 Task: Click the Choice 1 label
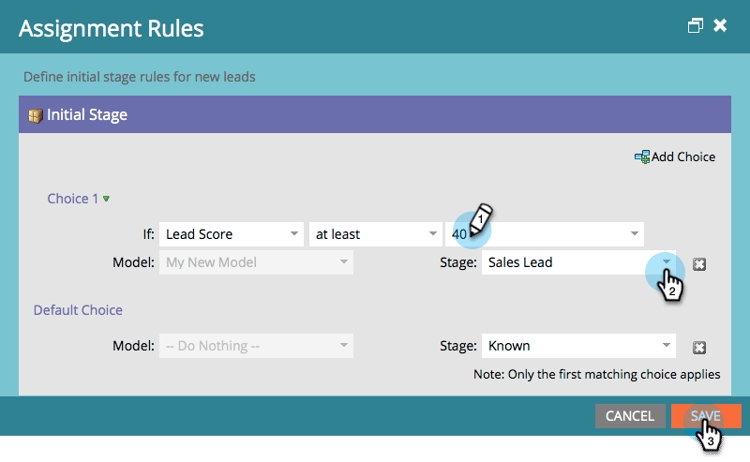(x=72, y=198)
